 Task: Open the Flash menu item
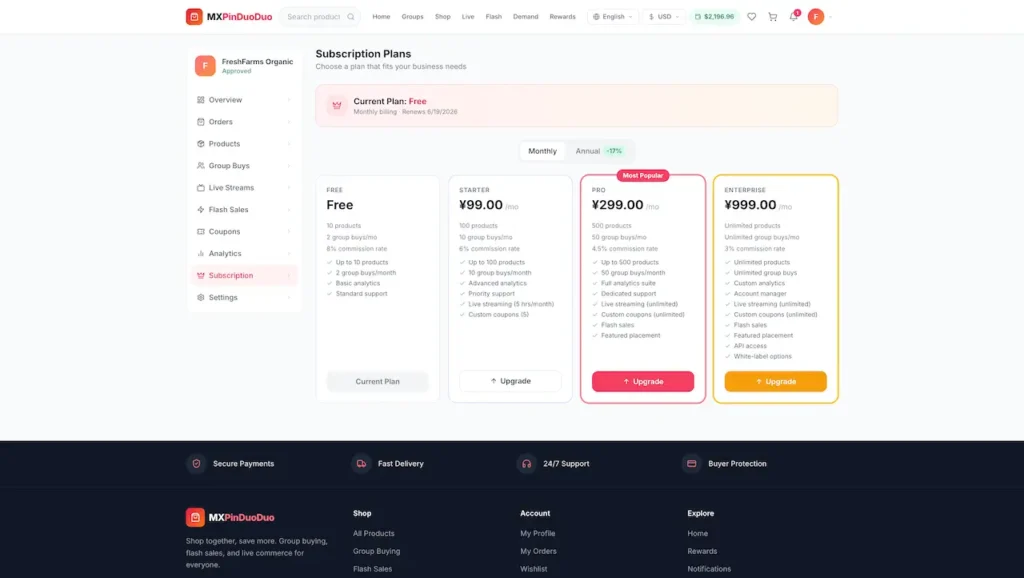point(494,16)
